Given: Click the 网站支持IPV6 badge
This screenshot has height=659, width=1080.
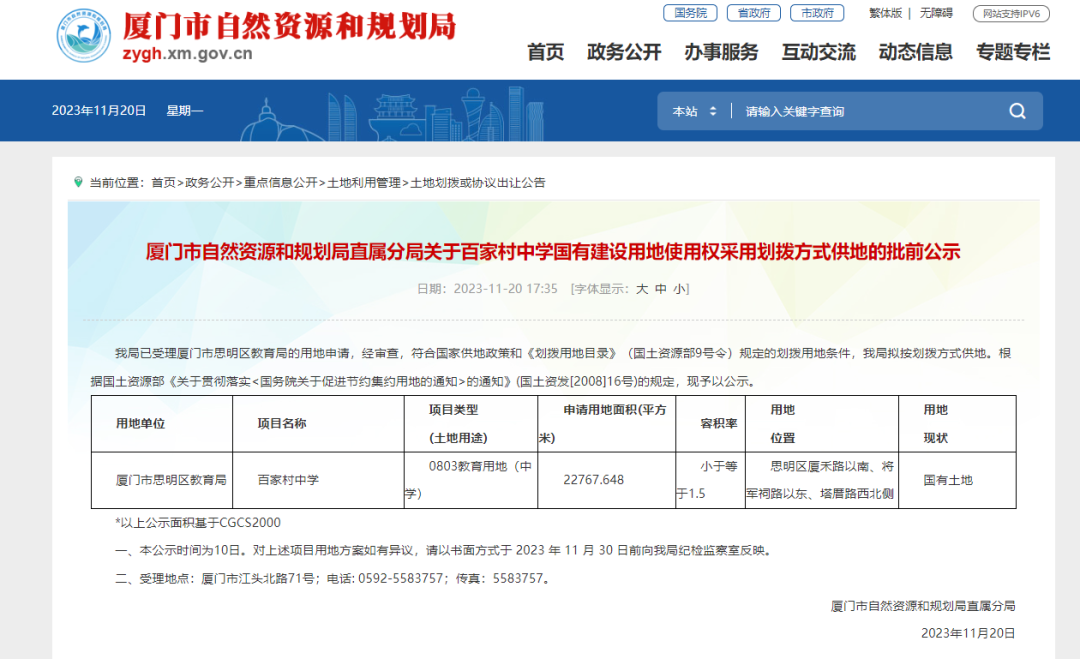Looking at the screenshot, I should pyautogui.click(x=1011, y=14).
